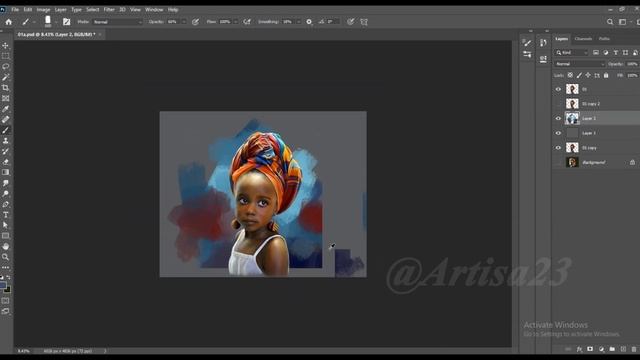Toggle lock all padlock icon
This screenshot has width=640, height=360.
[x=606, y=76]
